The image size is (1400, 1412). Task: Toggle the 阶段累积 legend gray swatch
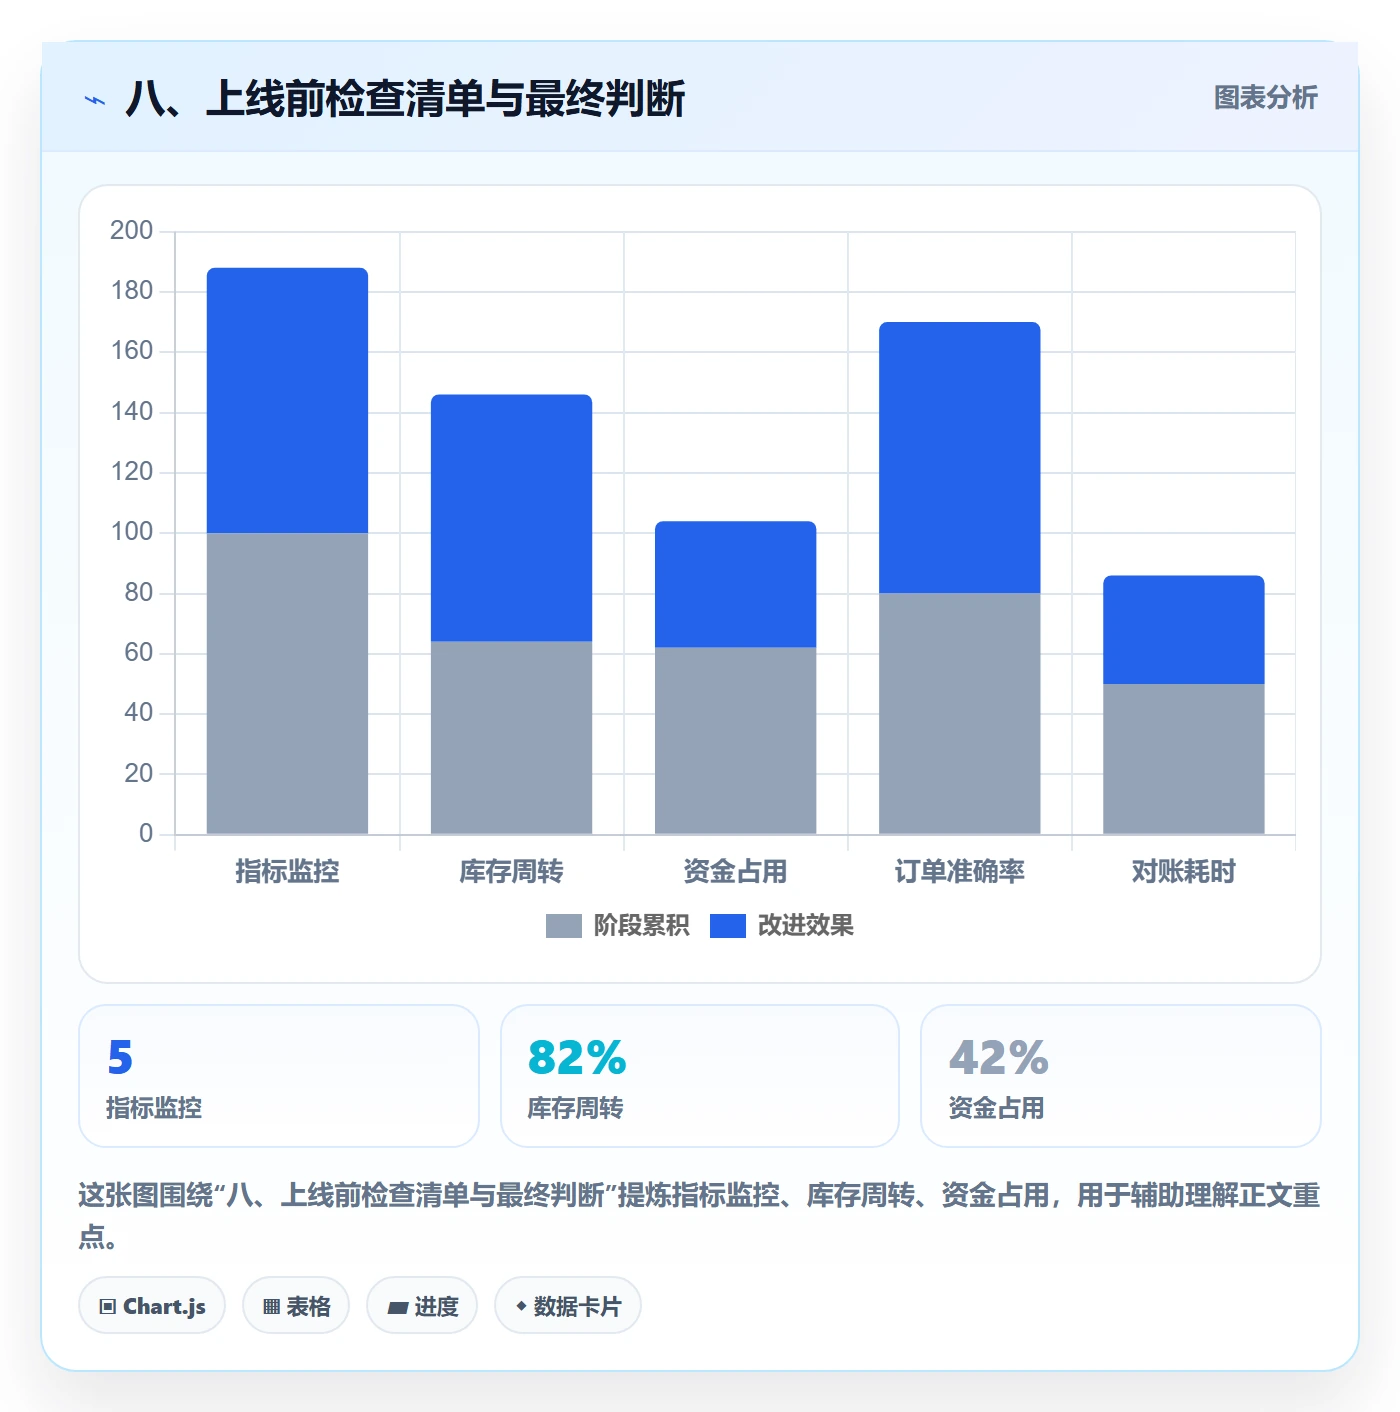click(563, 926)
